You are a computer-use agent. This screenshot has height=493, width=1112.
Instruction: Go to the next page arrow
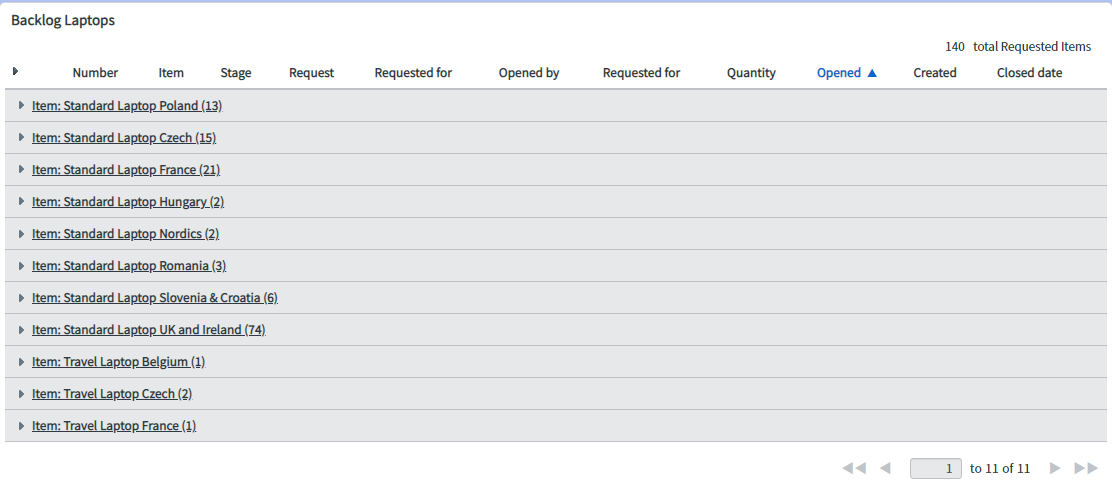point(1055,468)
